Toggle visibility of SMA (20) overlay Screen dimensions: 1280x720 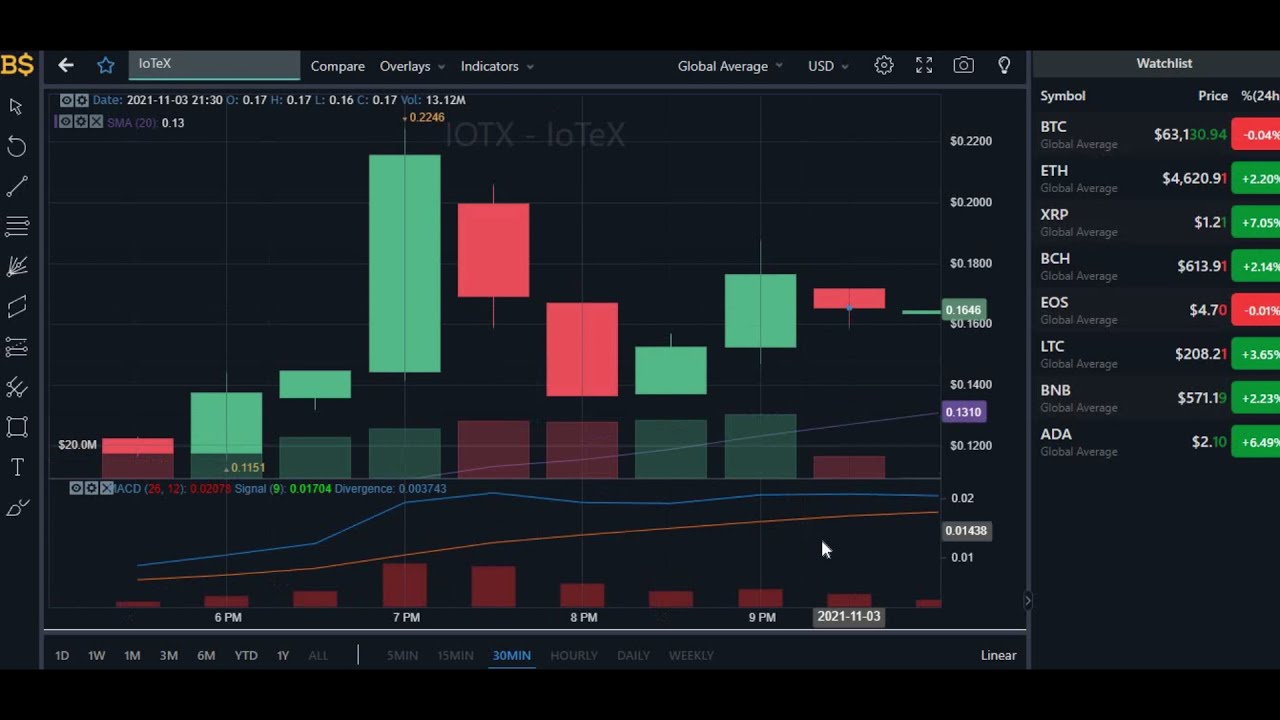64,122
